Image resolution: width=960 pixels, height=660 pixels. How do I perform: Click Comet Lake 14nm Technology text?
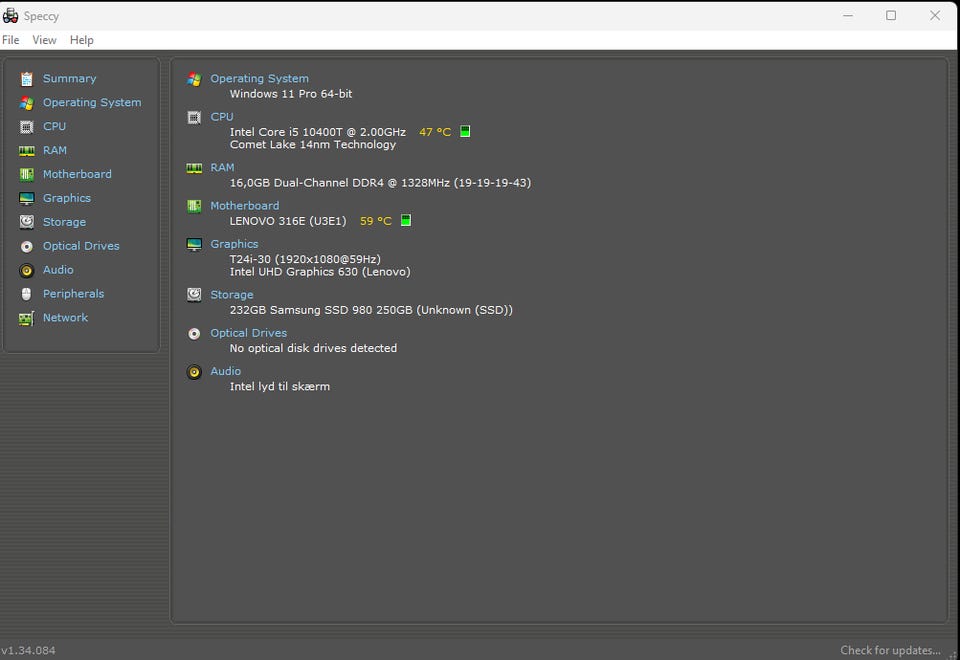coord(313,144)
